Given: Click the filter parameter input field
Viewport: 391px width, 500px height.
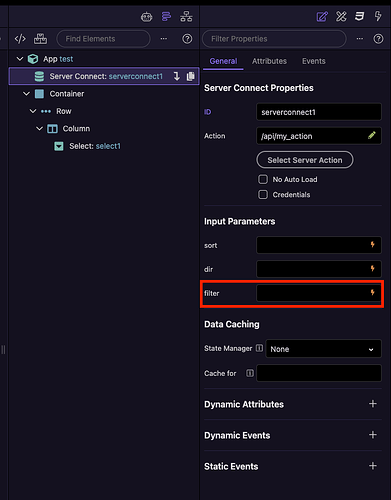Looking at the screenshot, I should tap(319, 293).
